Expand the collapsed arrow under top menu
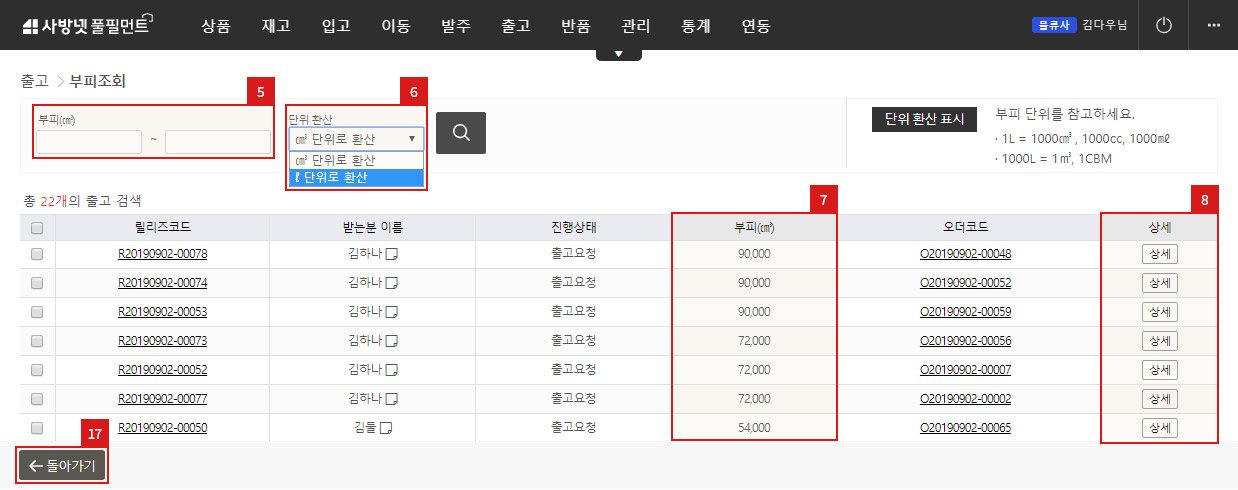The image size is (1238, 490). [618, 53]
